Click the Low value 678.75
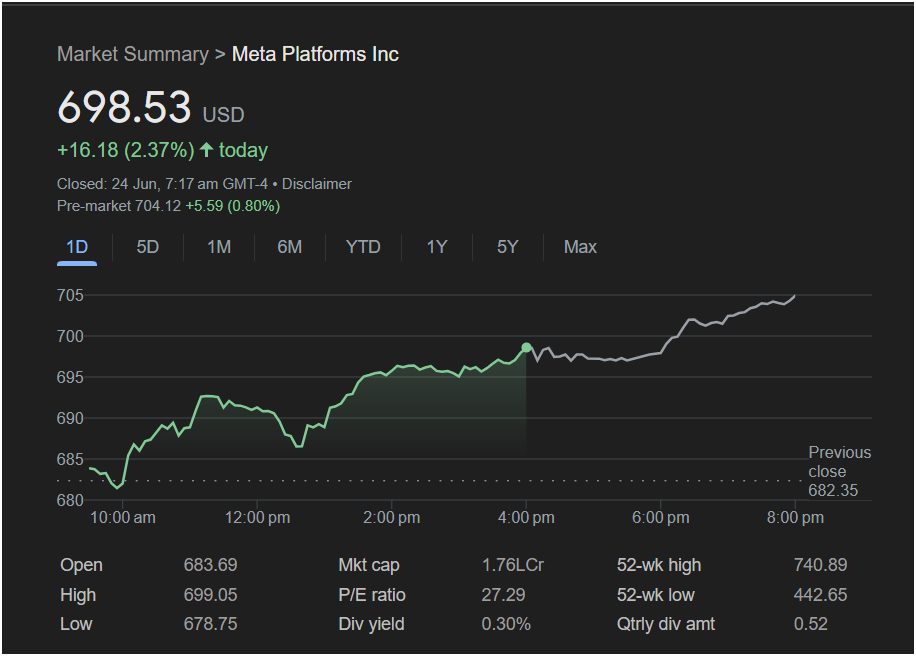916x656 pixels. (x=210, y=624)
